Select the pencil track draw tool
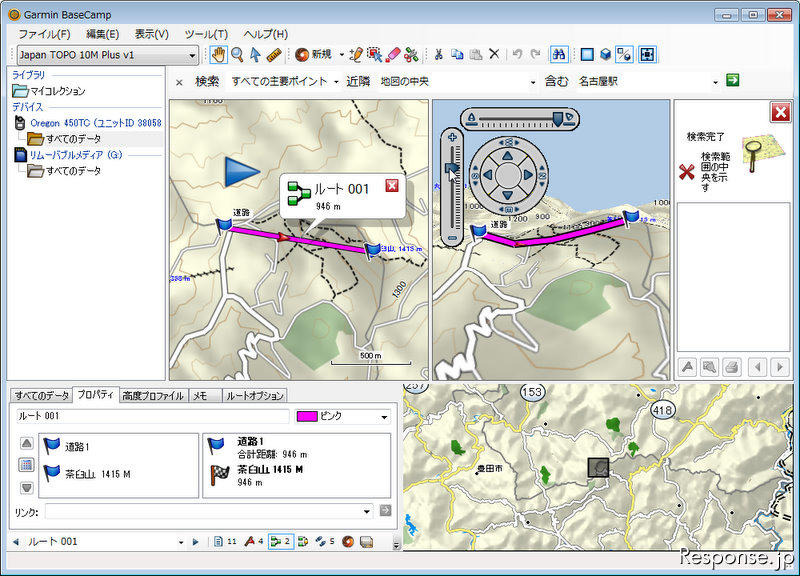800x576 pixels. (356, 54)
